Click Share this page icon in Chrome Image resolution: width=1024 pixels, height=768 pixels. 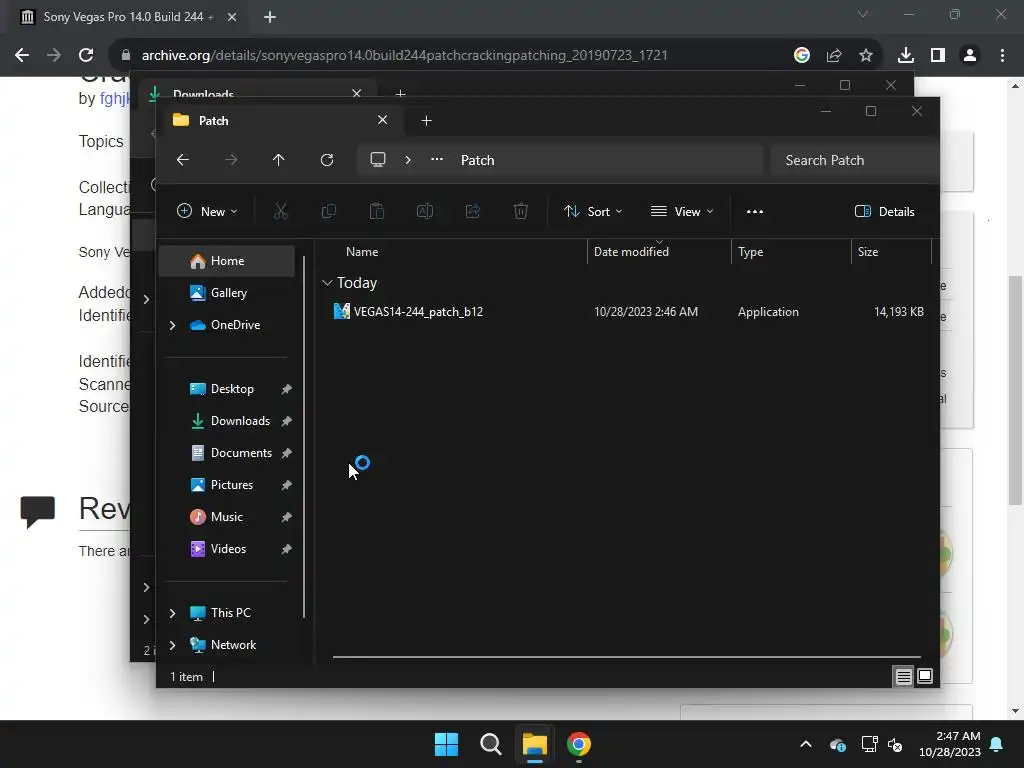click(834, 56)
